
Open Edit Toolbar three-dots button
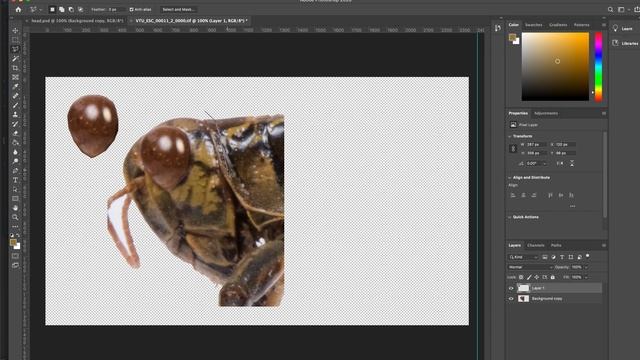pos(16,227)
